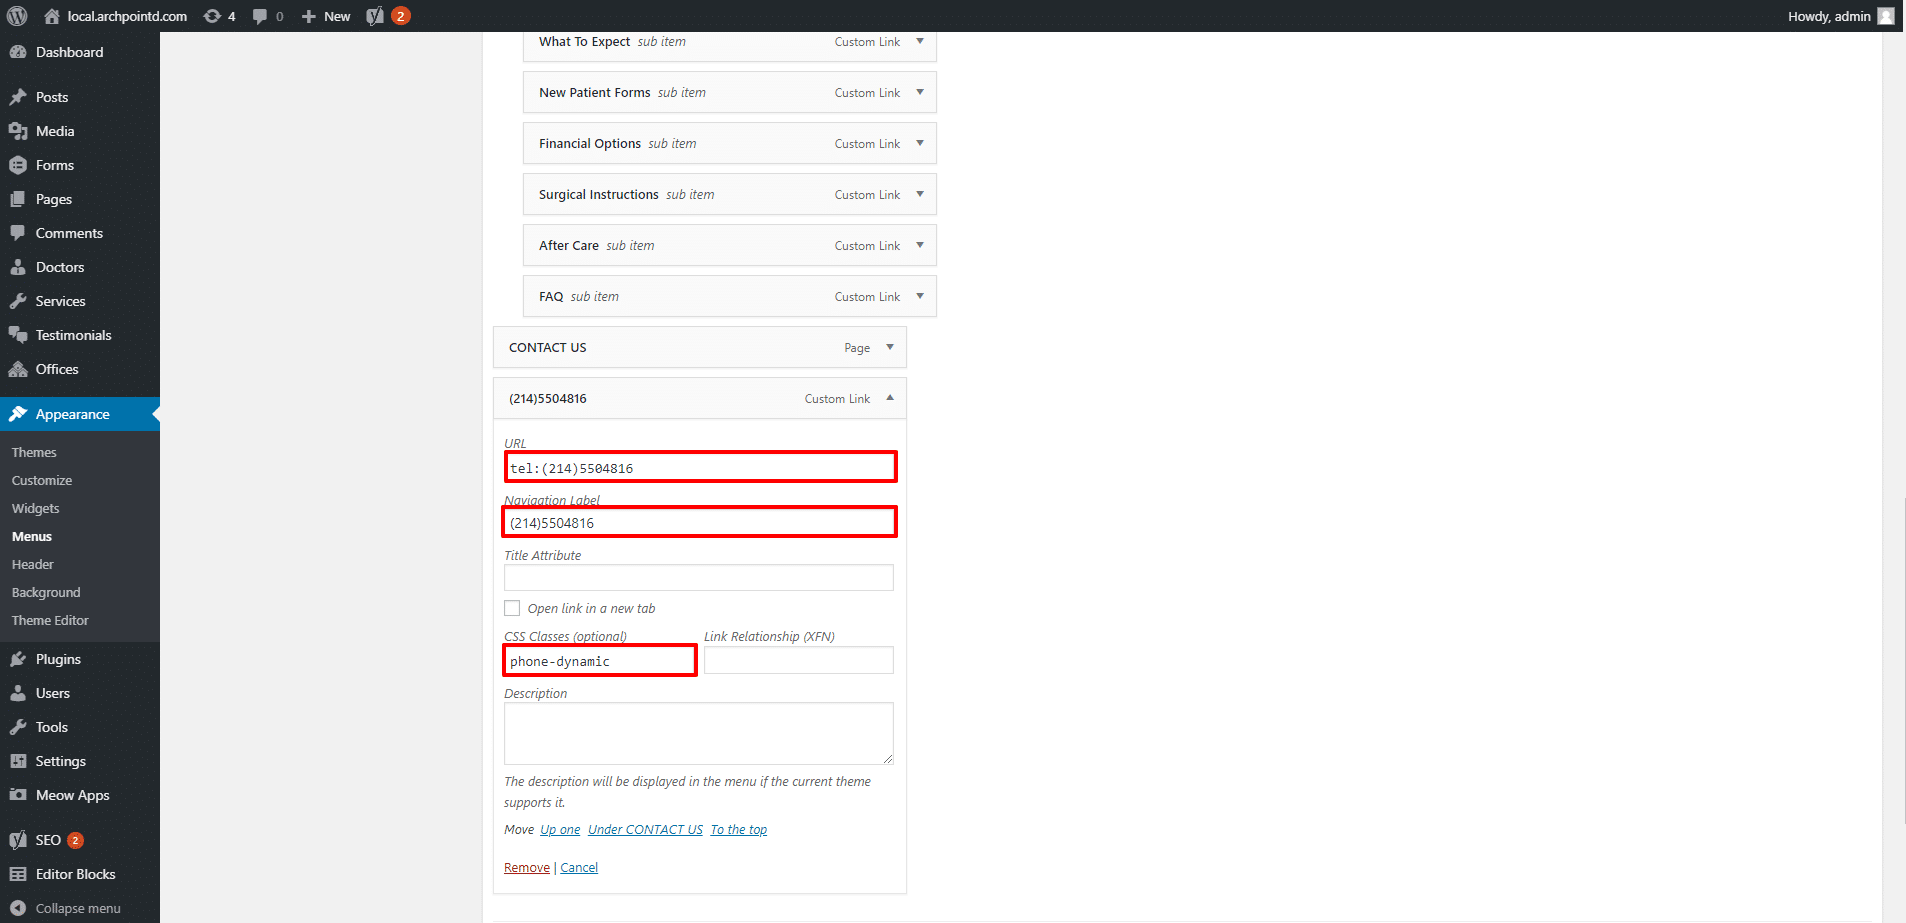Viewport: 1906px width, 923px height.
Task: Click the Collapse menu arrow icon
Action: click(x=18, y=908)
